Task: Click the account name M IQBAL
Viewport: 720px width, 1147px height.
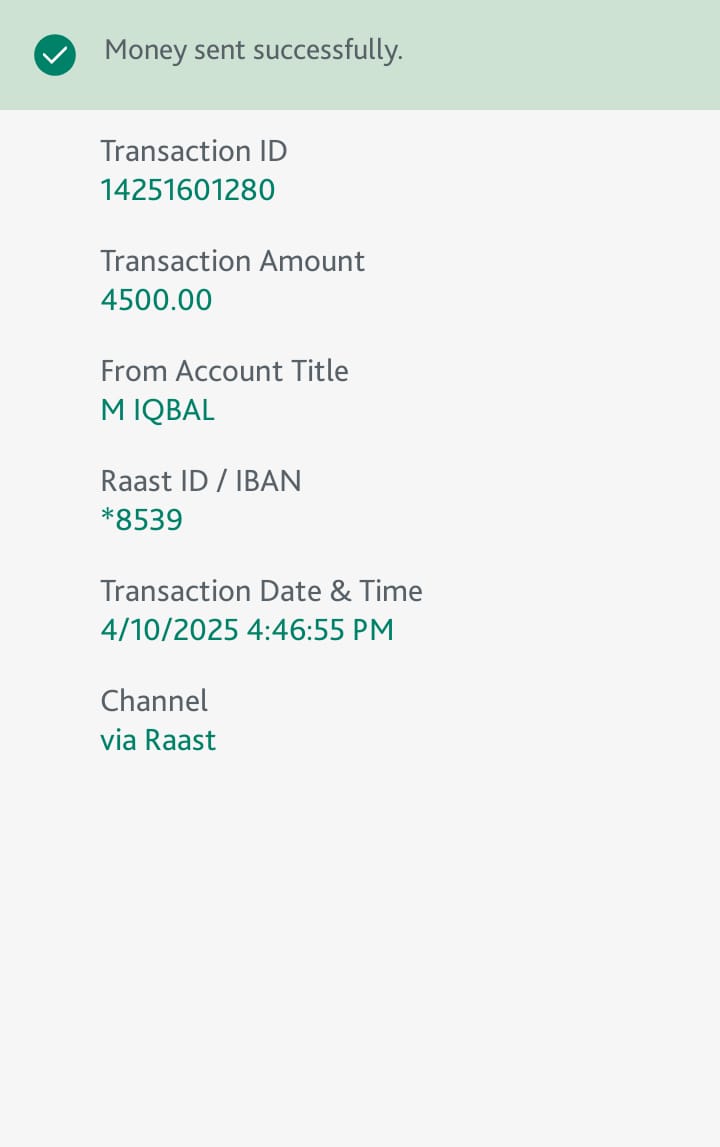Action: coord(157,410)
